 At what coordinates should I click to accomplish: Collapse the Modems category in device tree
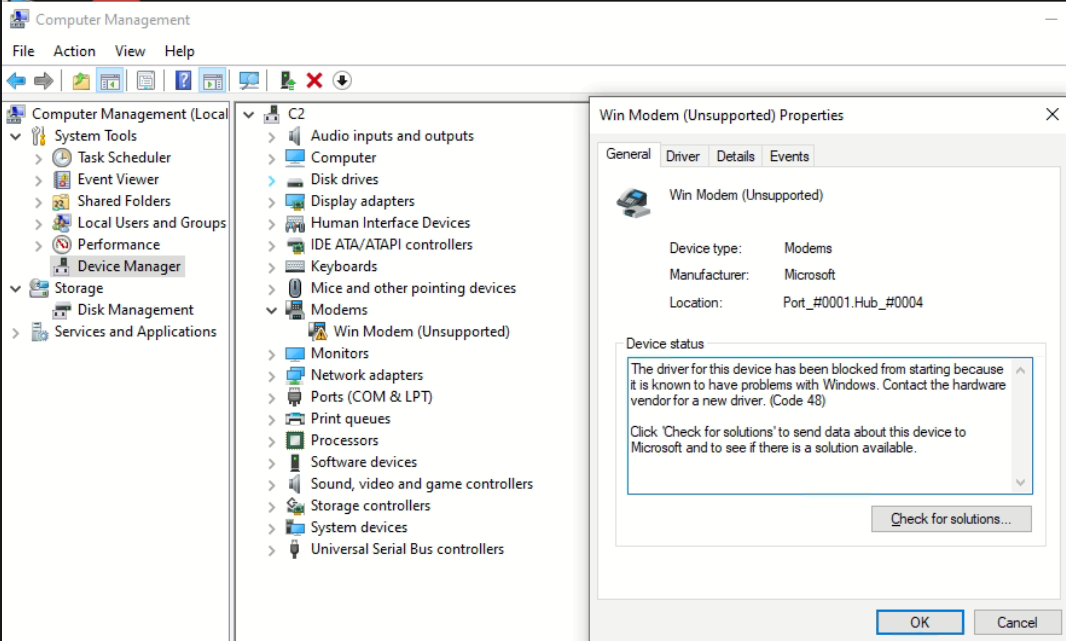271,310
